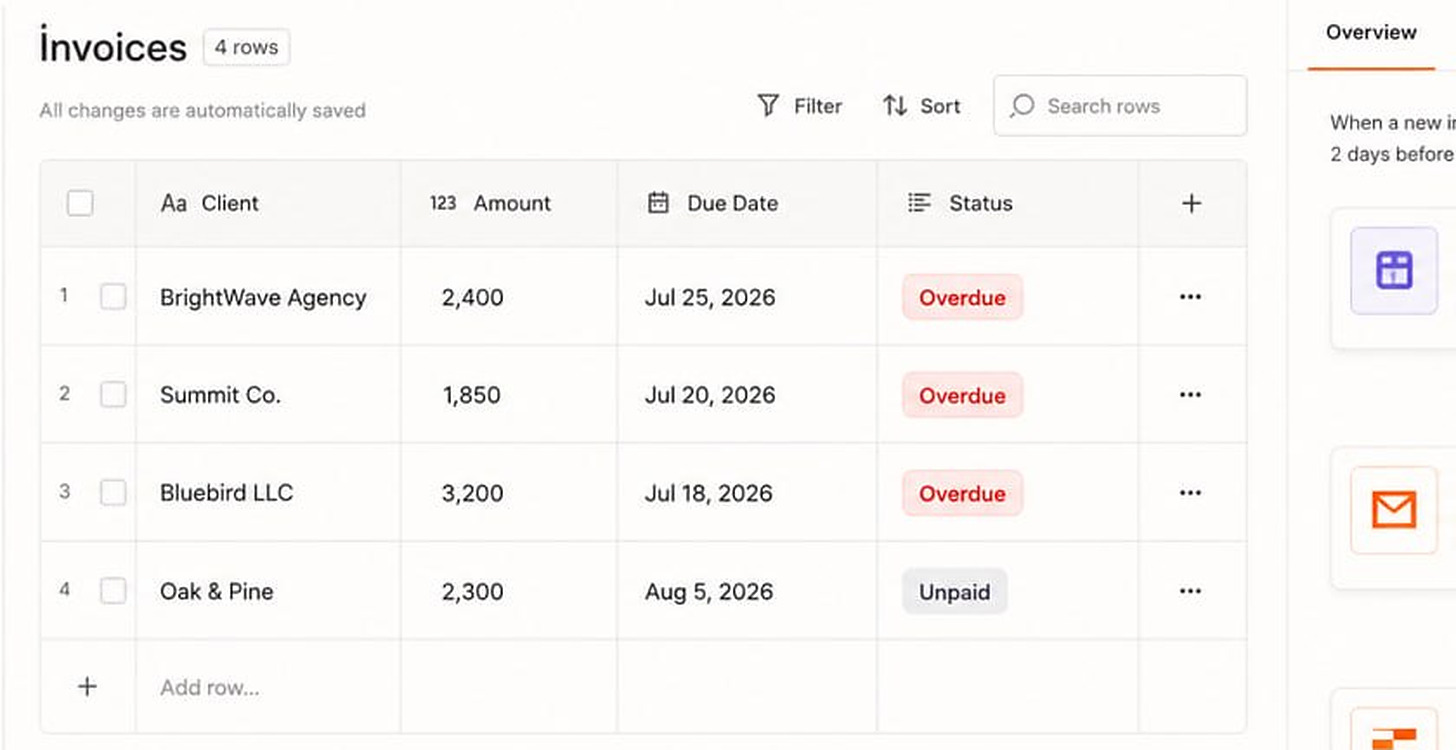Open Overdue status for Bluebird LLC

coord(962,493)
